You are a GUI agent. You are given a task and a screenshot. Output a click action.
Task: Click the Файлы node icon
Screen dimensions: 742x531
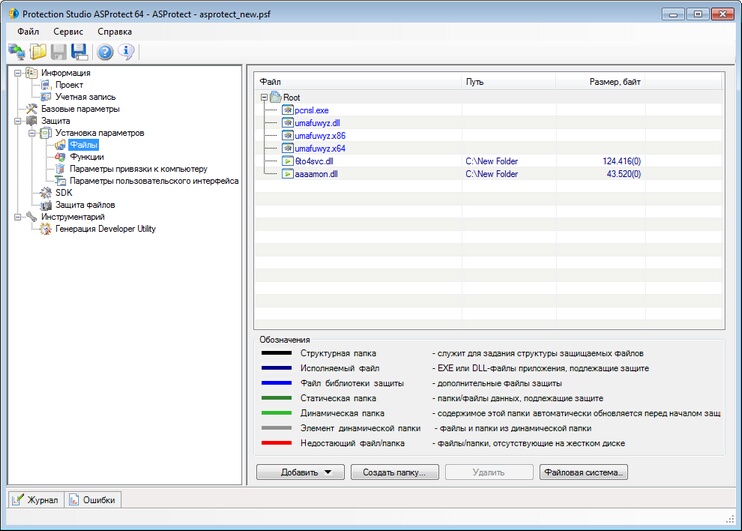point(60,145)
